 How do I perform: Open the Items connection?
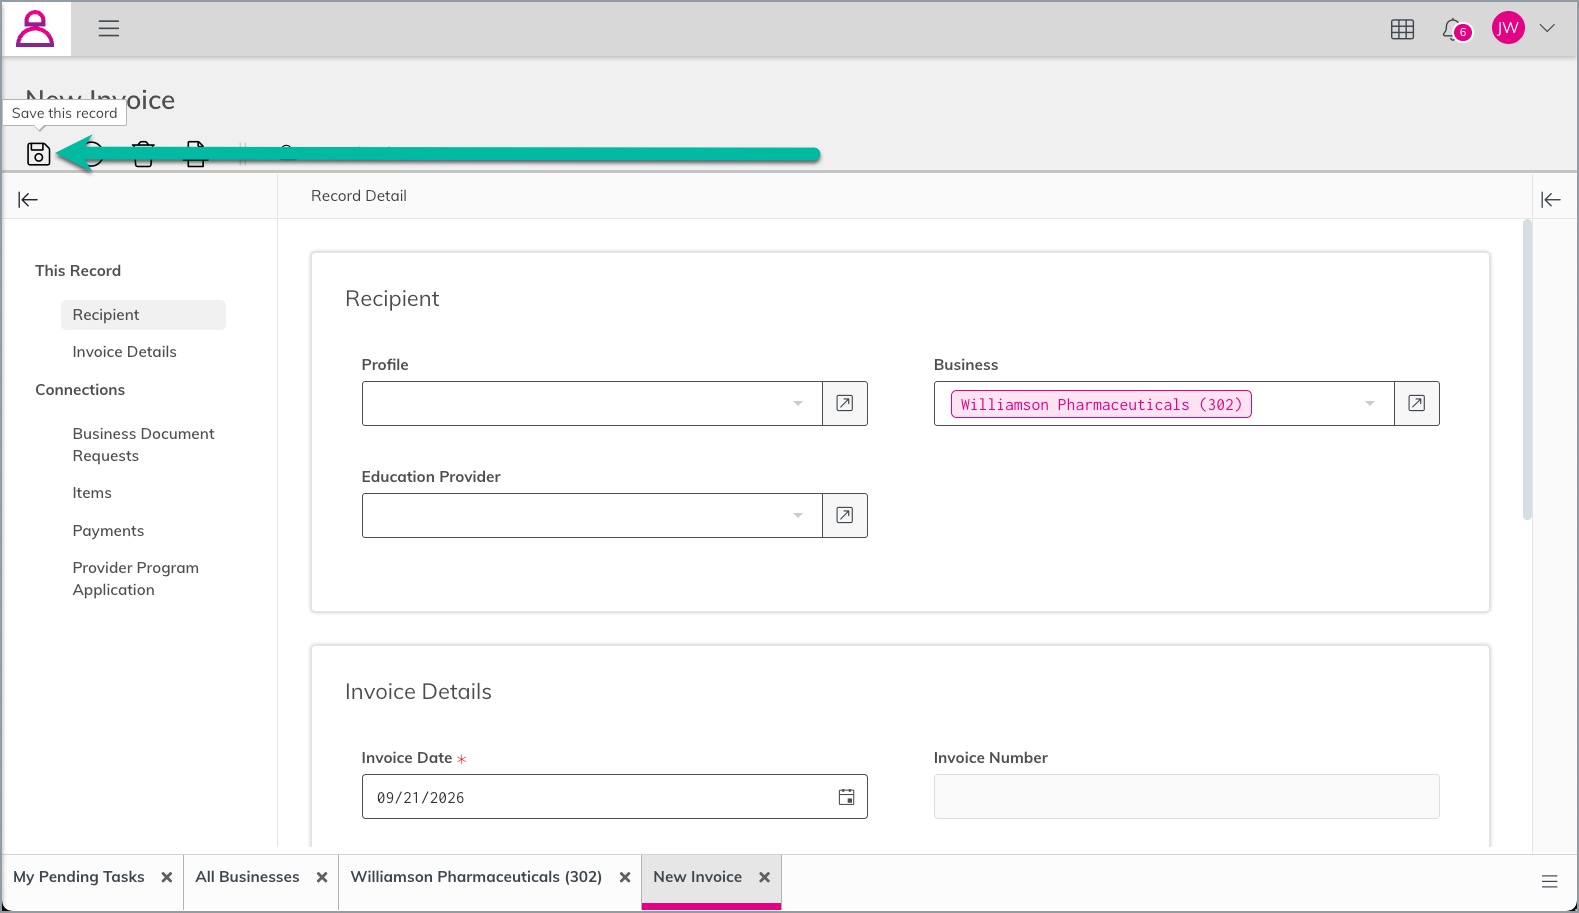coord(92,493)
